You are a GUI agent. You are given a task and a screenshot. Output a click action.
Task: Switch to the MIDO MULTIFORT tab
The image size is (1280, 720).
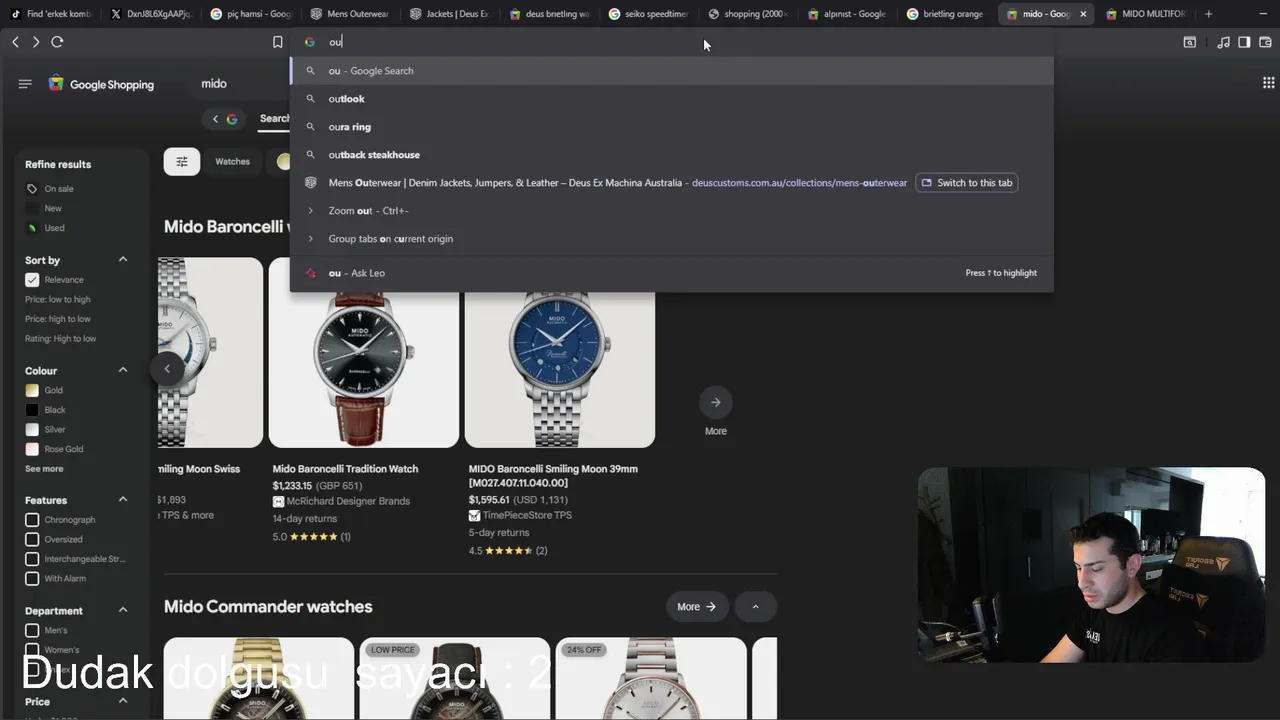pyautogui.click(x=1145, y=14)
